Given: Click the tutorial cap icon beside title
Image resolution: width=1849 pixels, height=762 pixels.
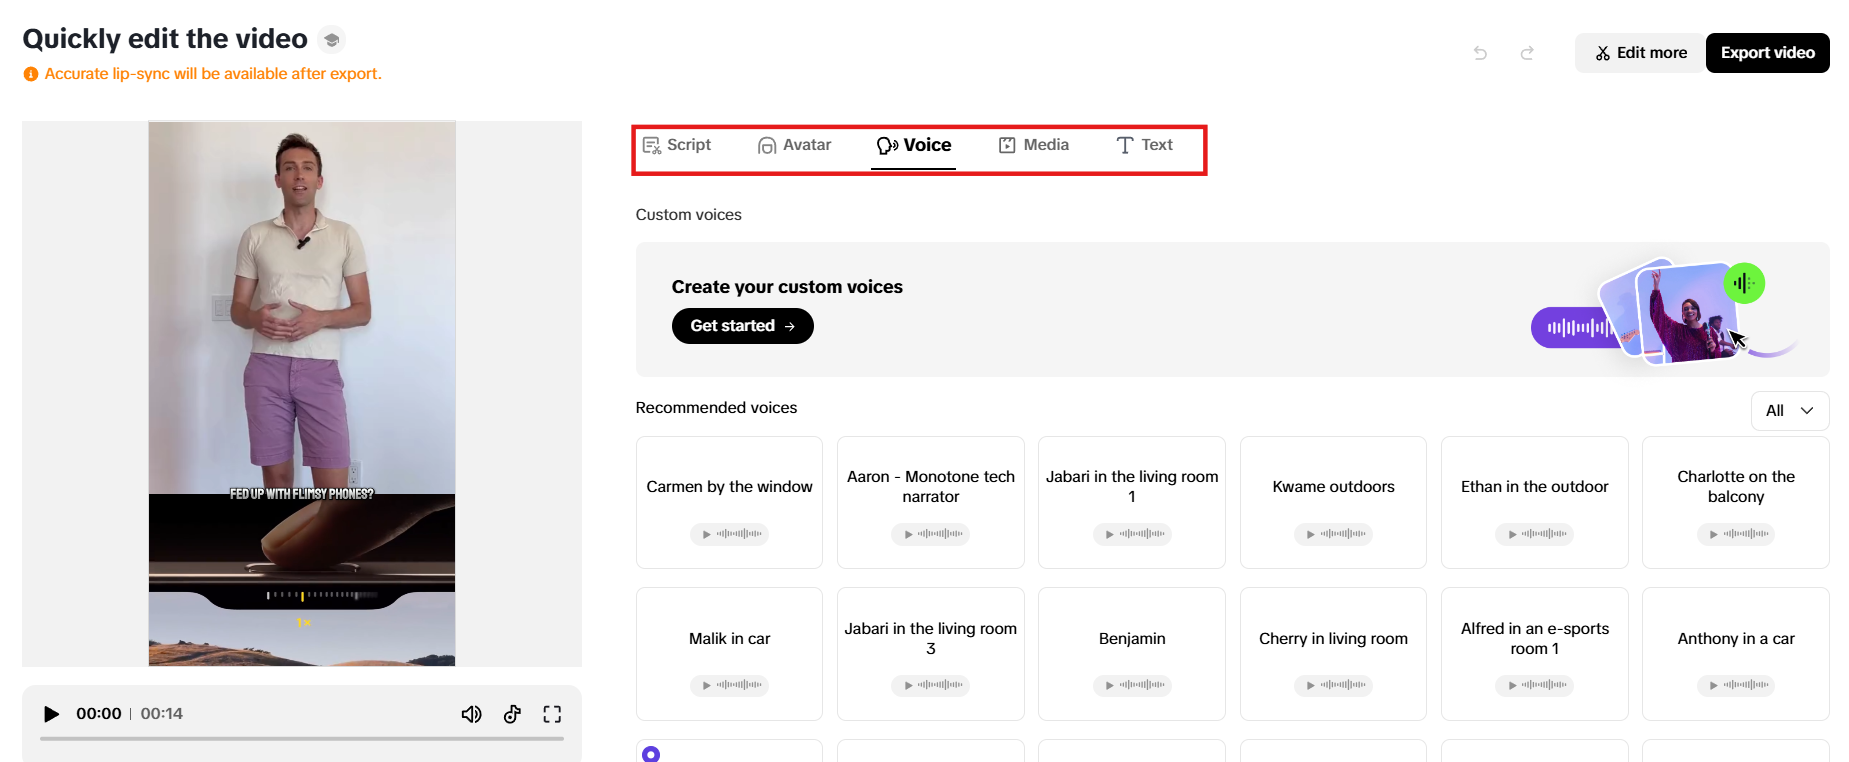Looking at the screenshot, I should [332, 40].
